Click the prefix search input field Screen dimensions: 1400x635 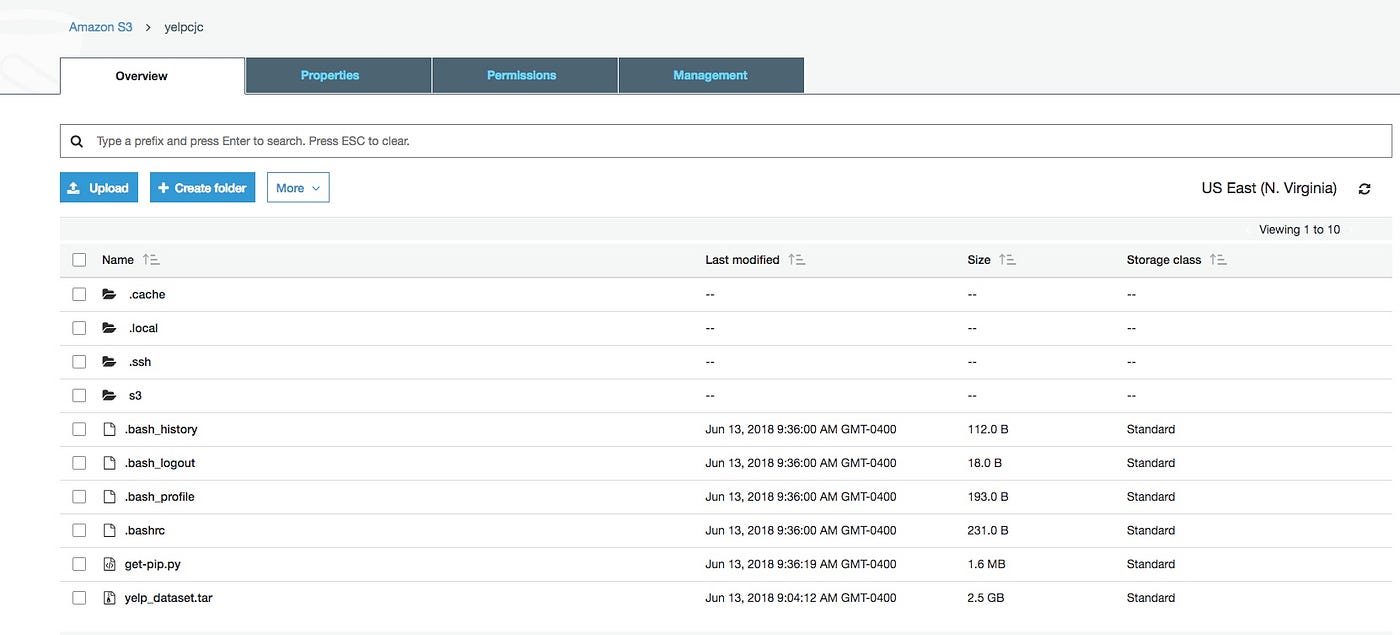click(x=400, y=140)
